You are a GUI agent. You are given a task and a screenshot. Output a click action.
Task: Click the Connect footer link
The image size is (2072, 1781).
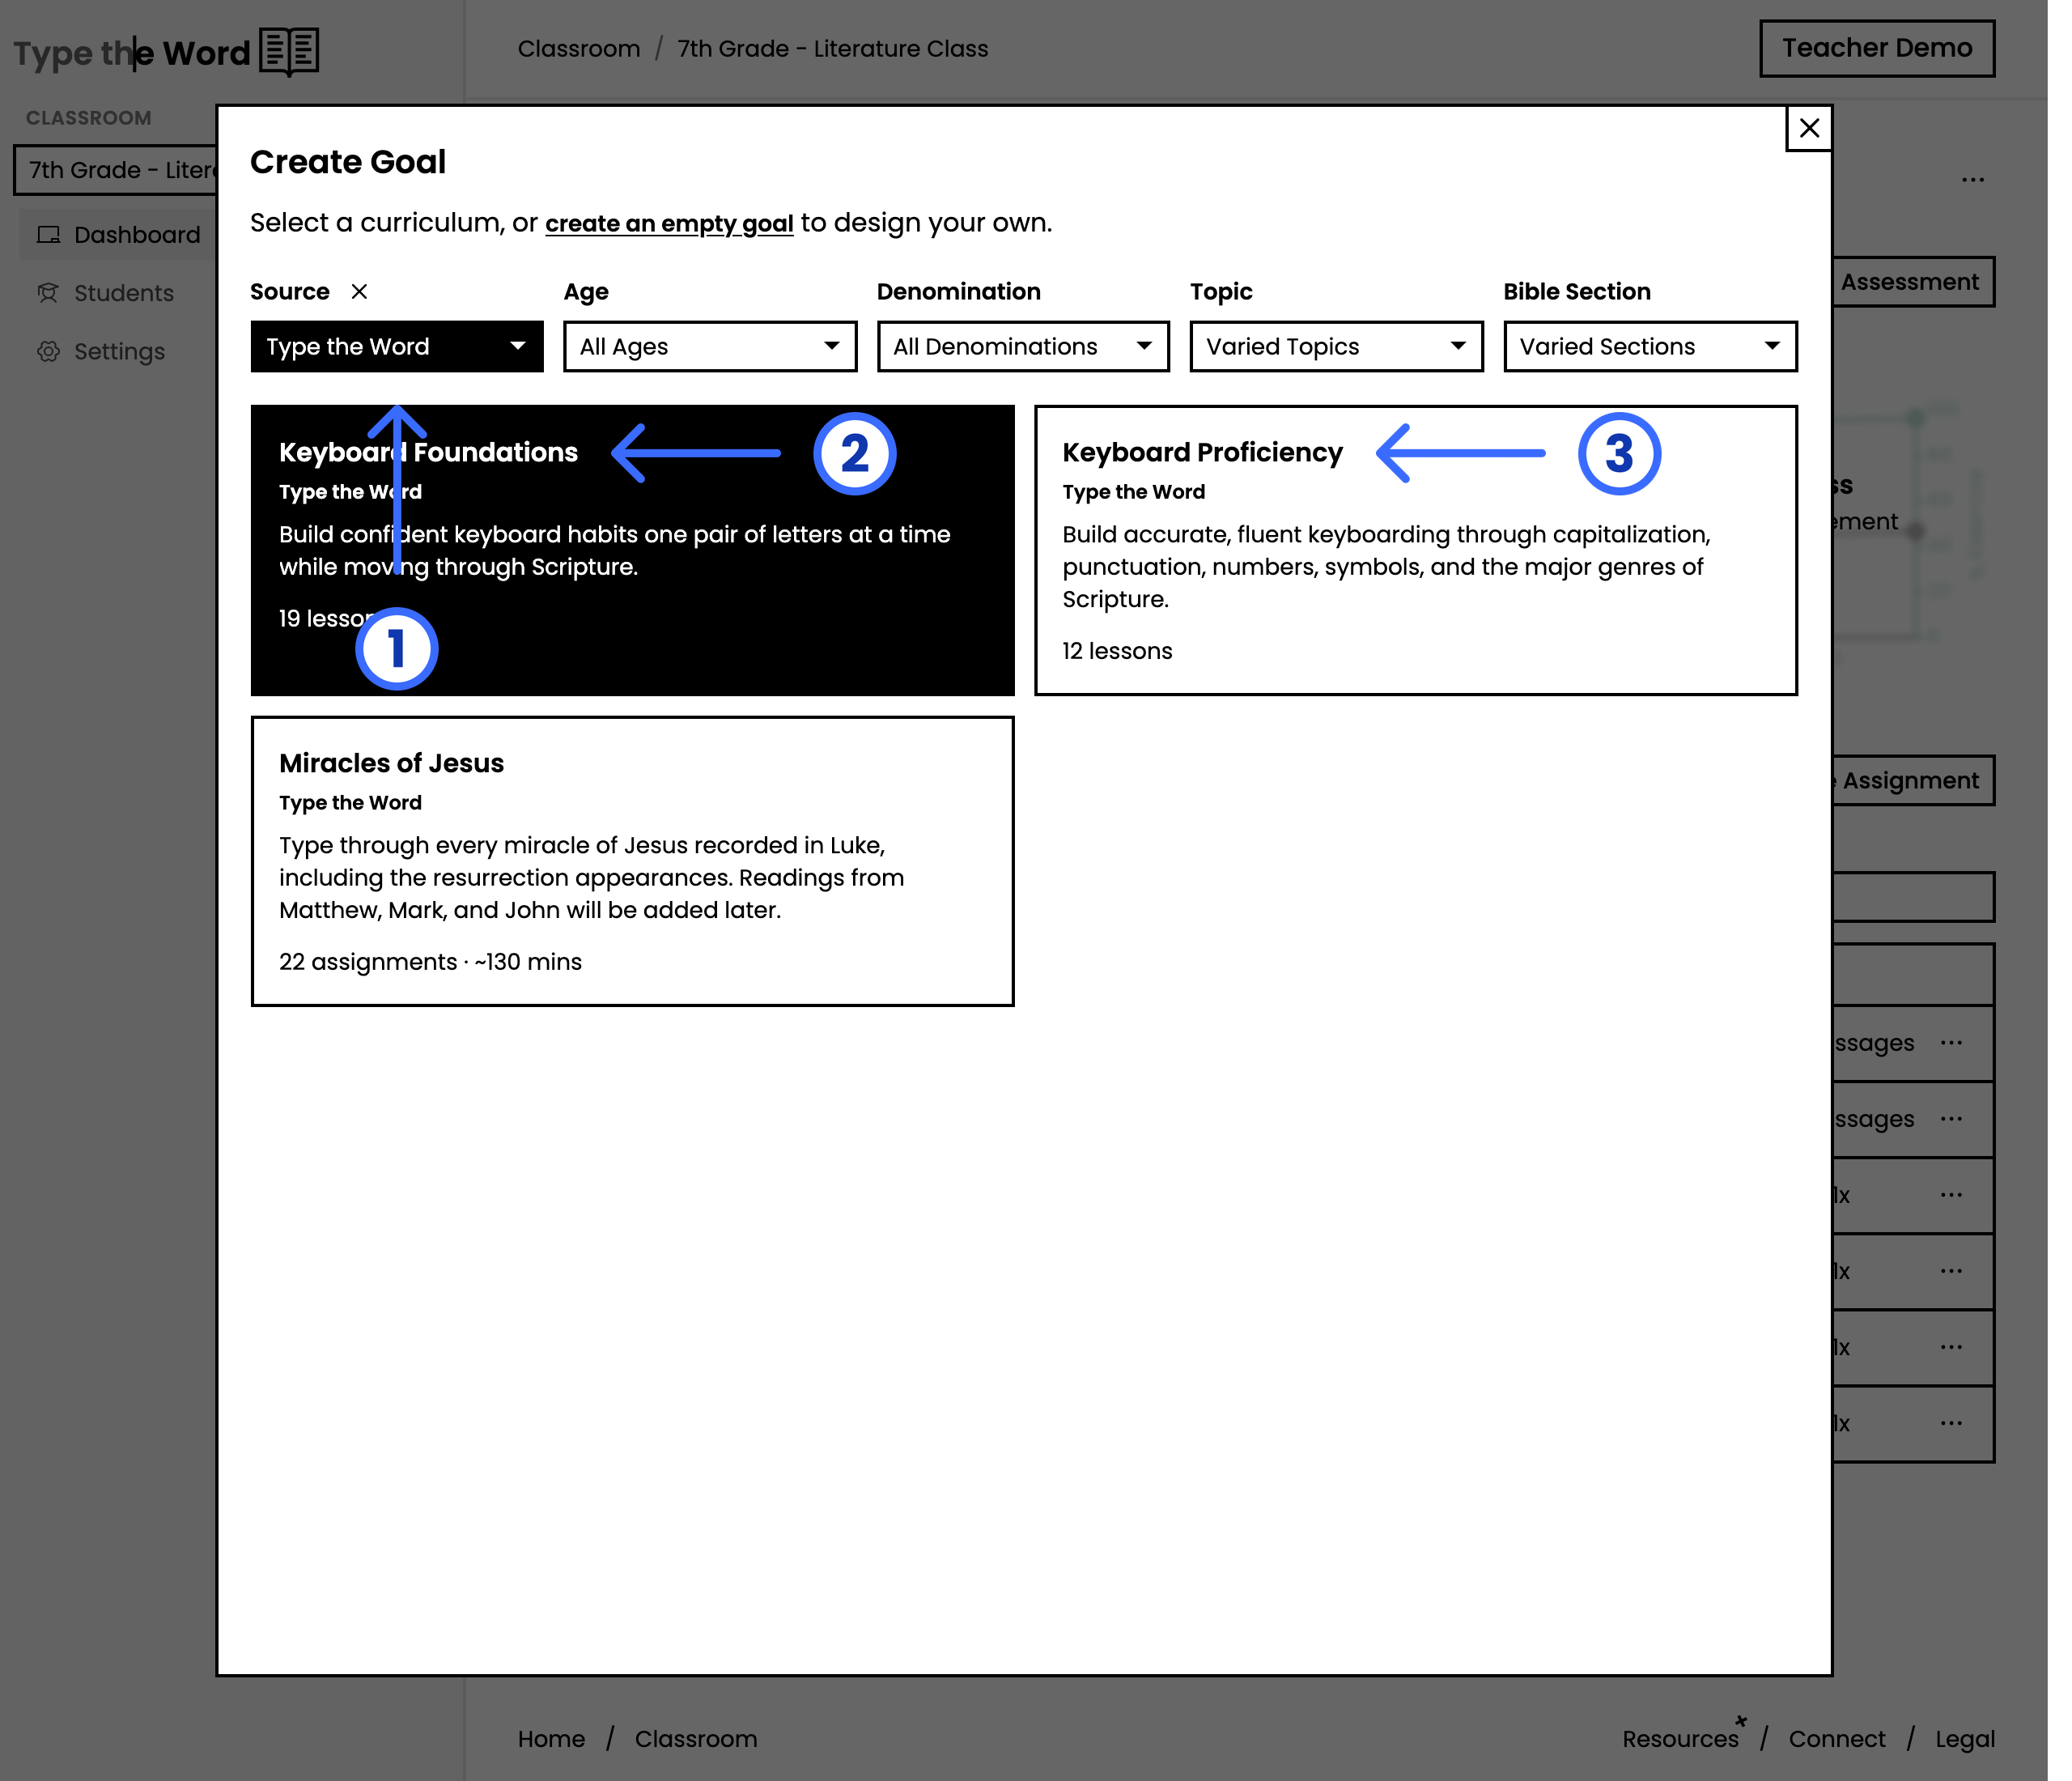click(x=1837, y=1739)
